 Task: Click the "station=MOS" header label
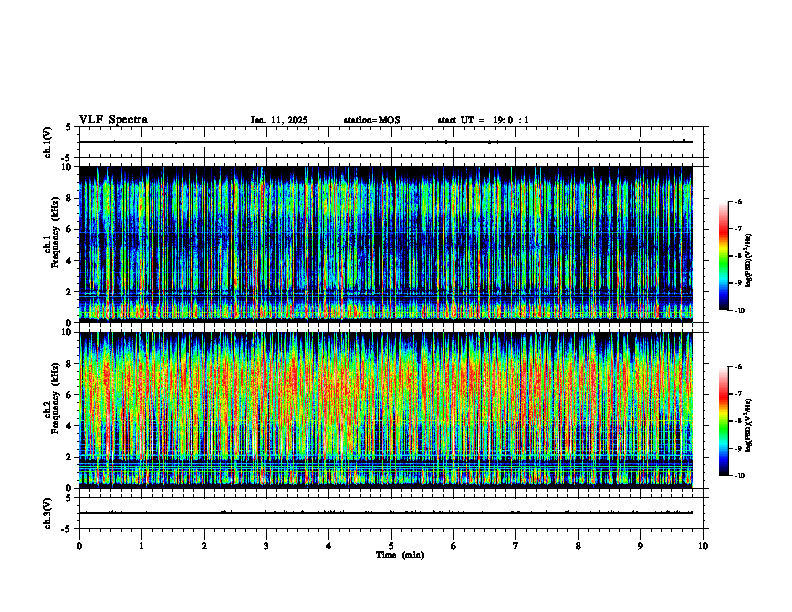[x=372, y=120]
